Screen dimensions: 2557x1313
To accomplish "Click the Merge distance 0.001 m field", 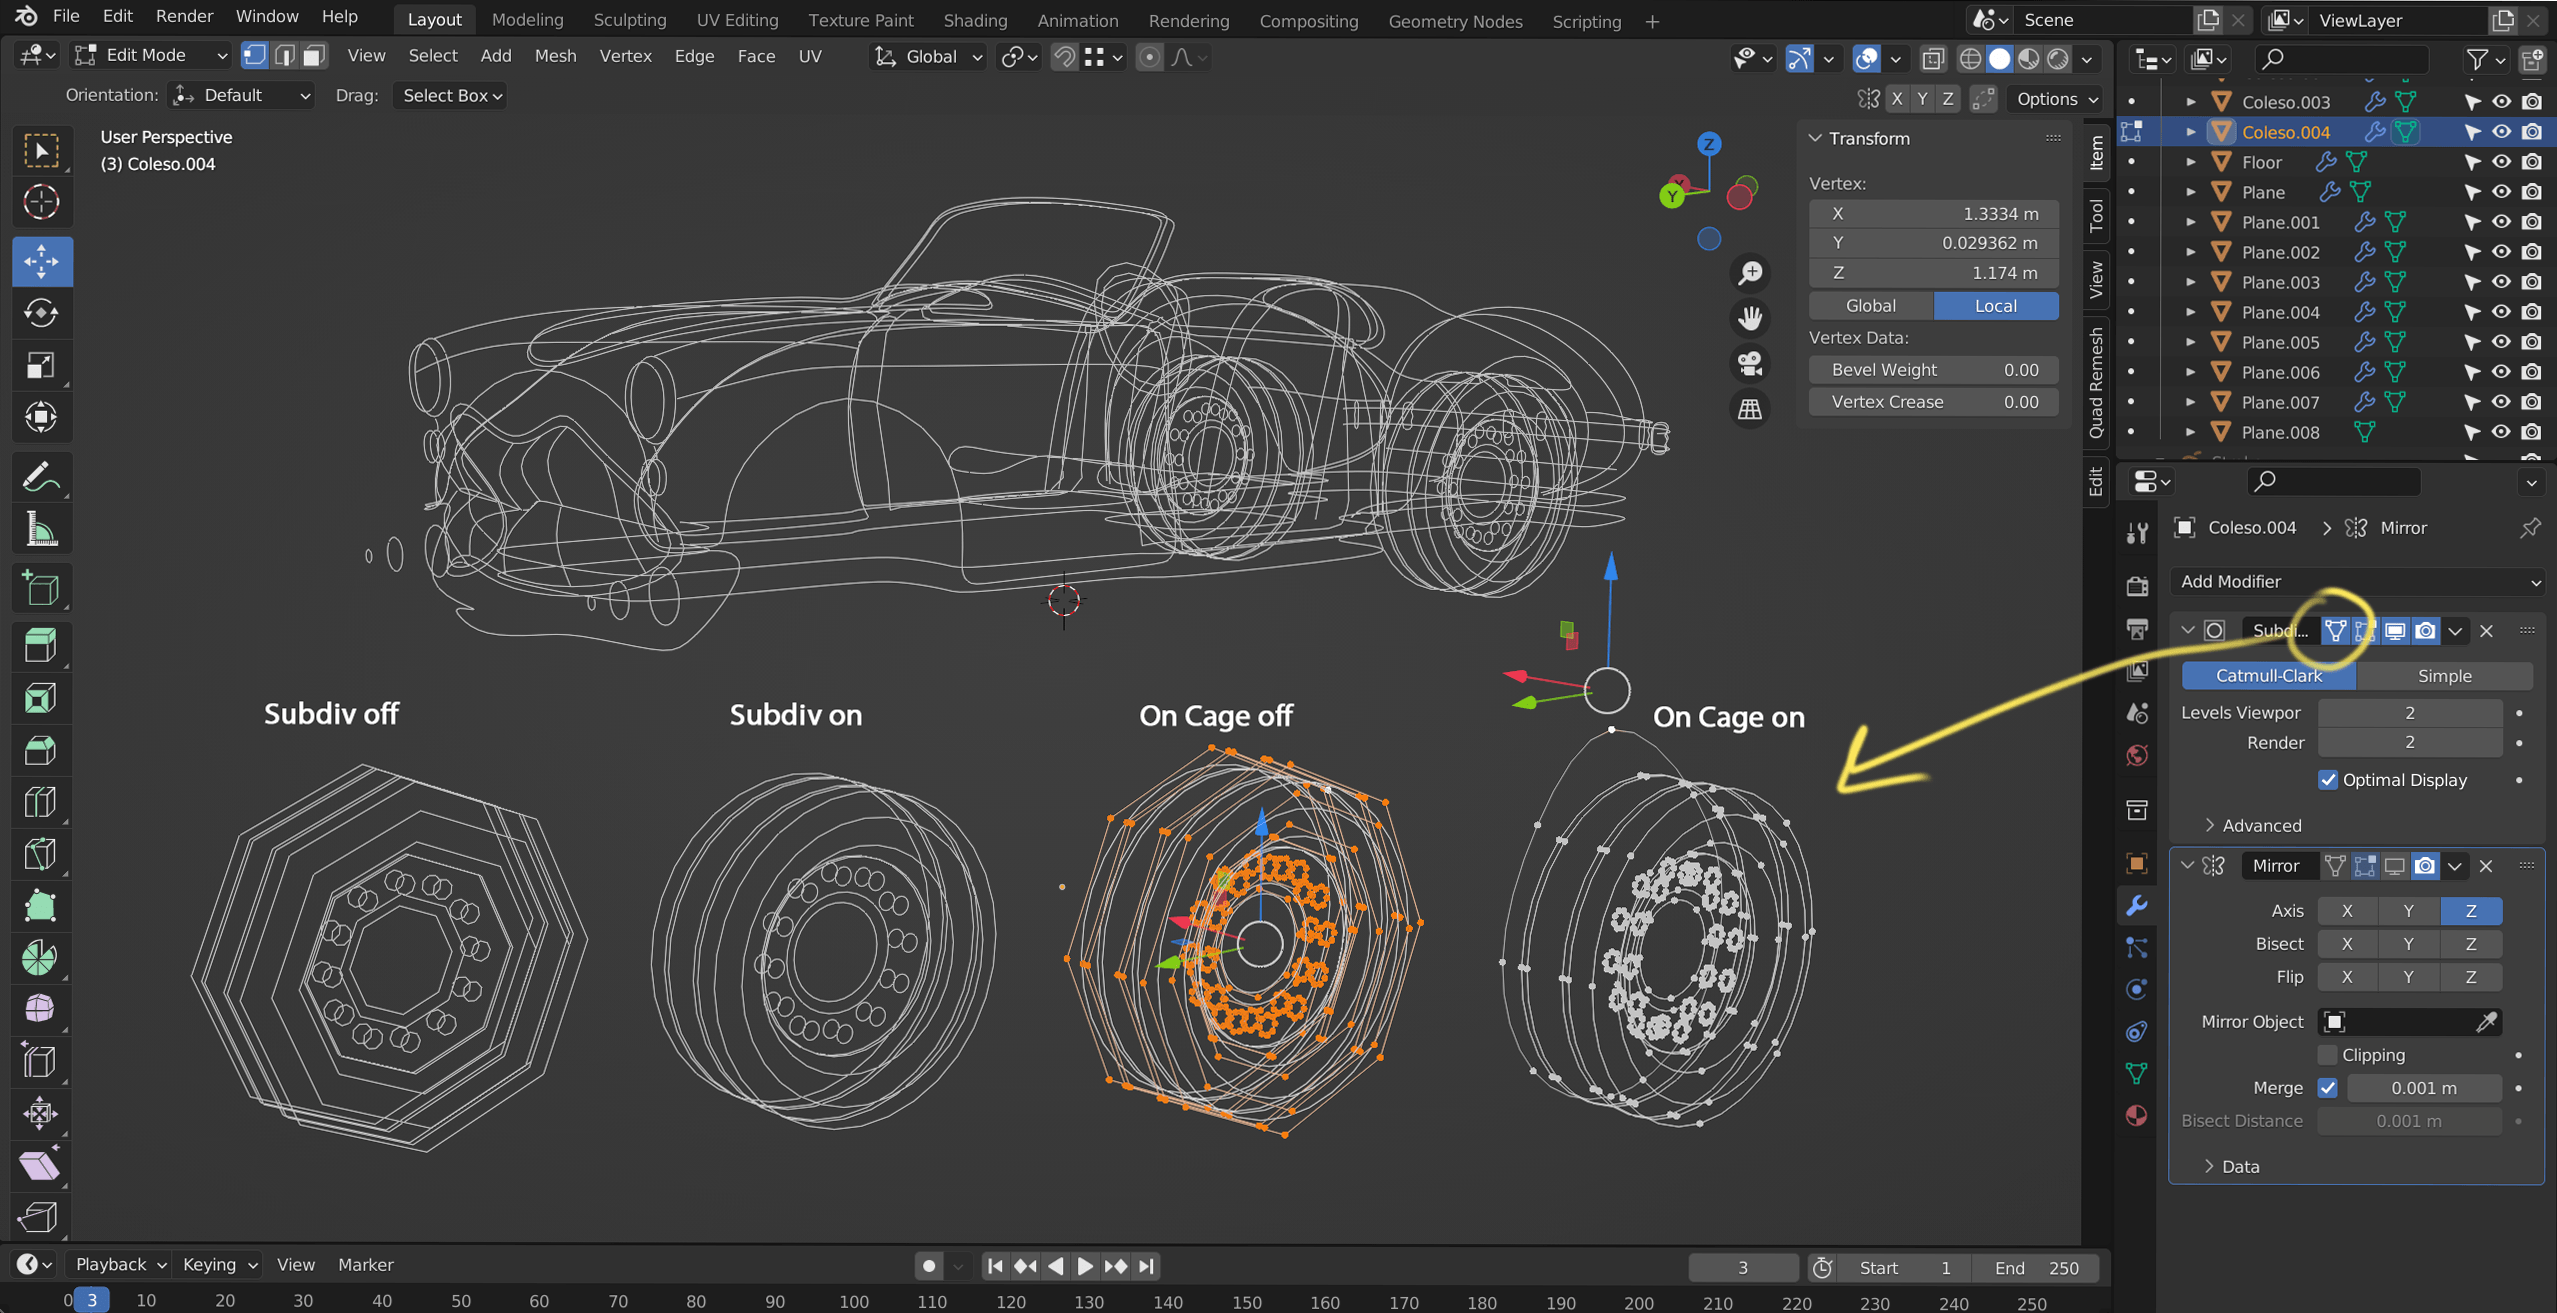I will (x=2424, y=1088).
